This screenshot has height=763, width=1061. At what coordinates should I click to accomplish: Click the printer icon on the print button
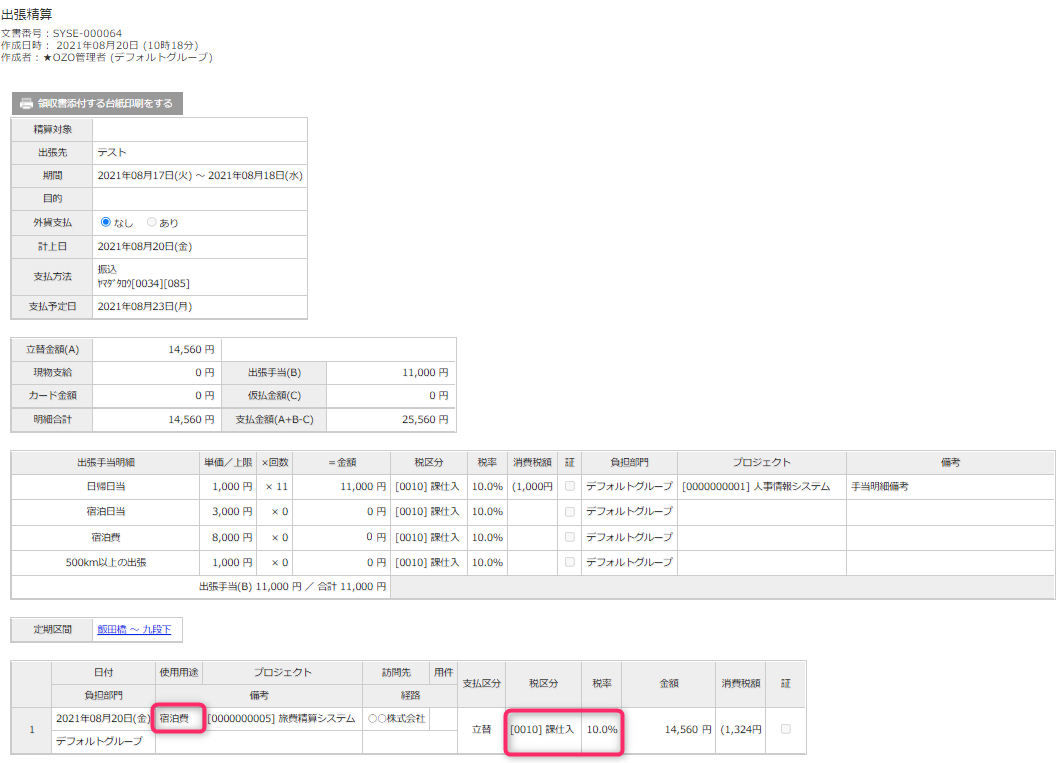(27, 103)
